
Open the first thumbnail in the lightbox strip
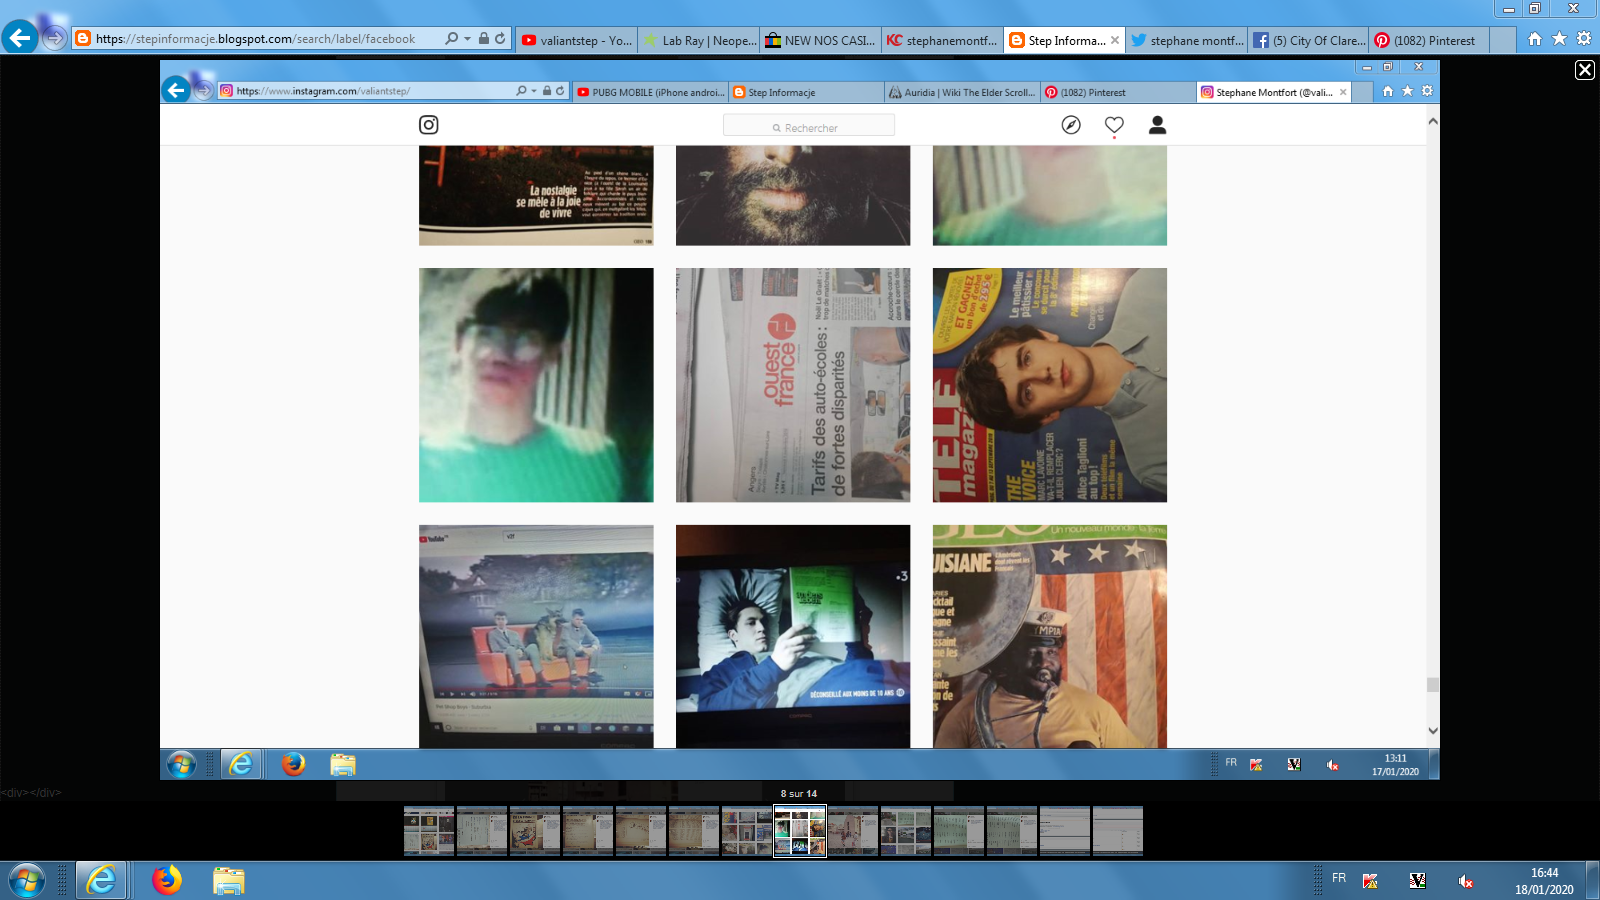click(x=429, y=831)
